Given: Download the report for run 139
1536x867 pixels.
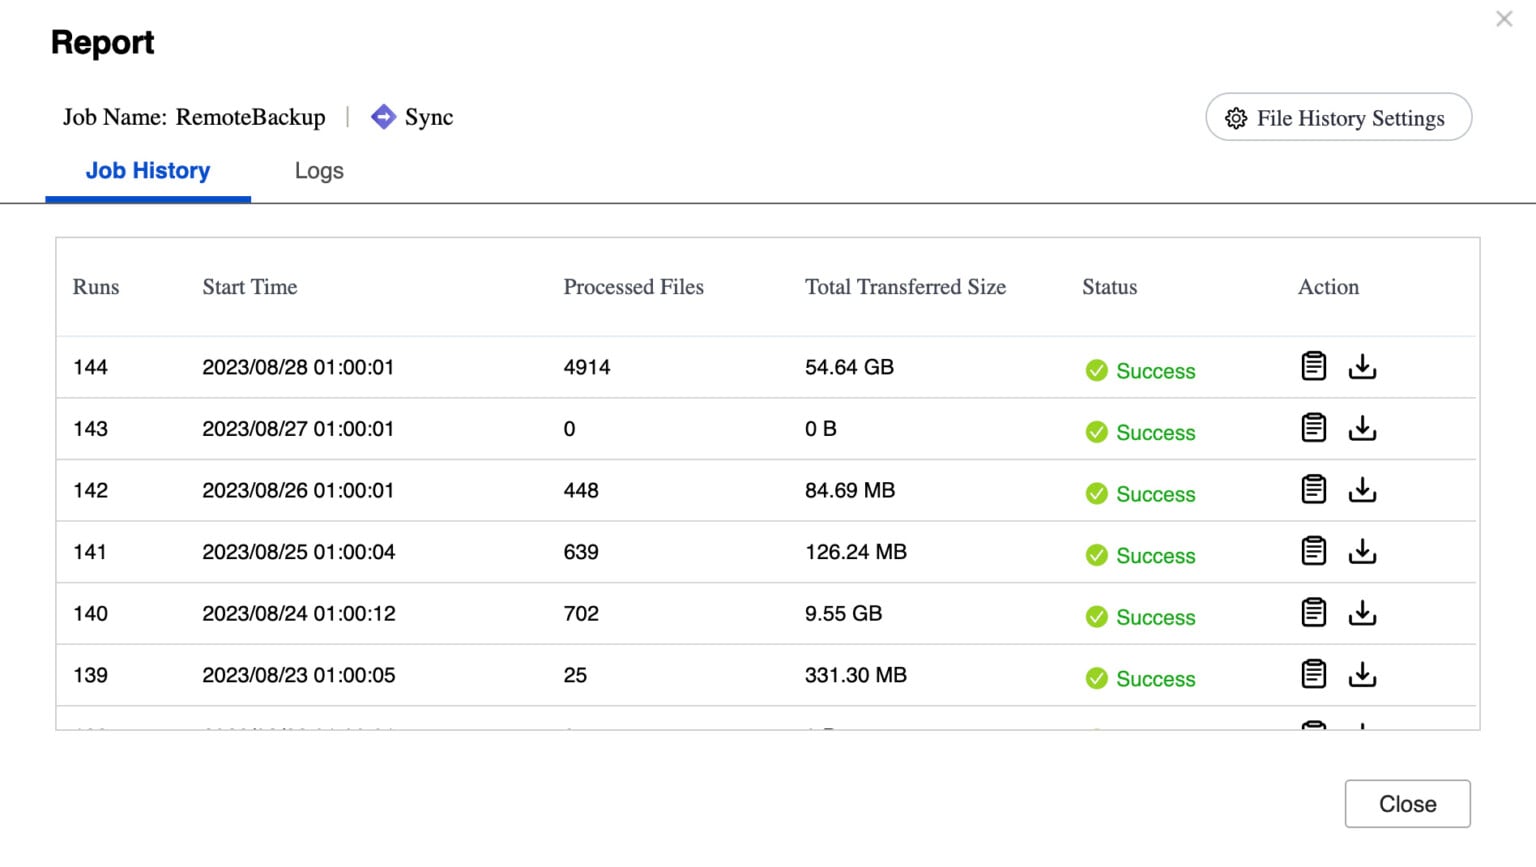Looking at the screenshot, I should coord(1362,675).
